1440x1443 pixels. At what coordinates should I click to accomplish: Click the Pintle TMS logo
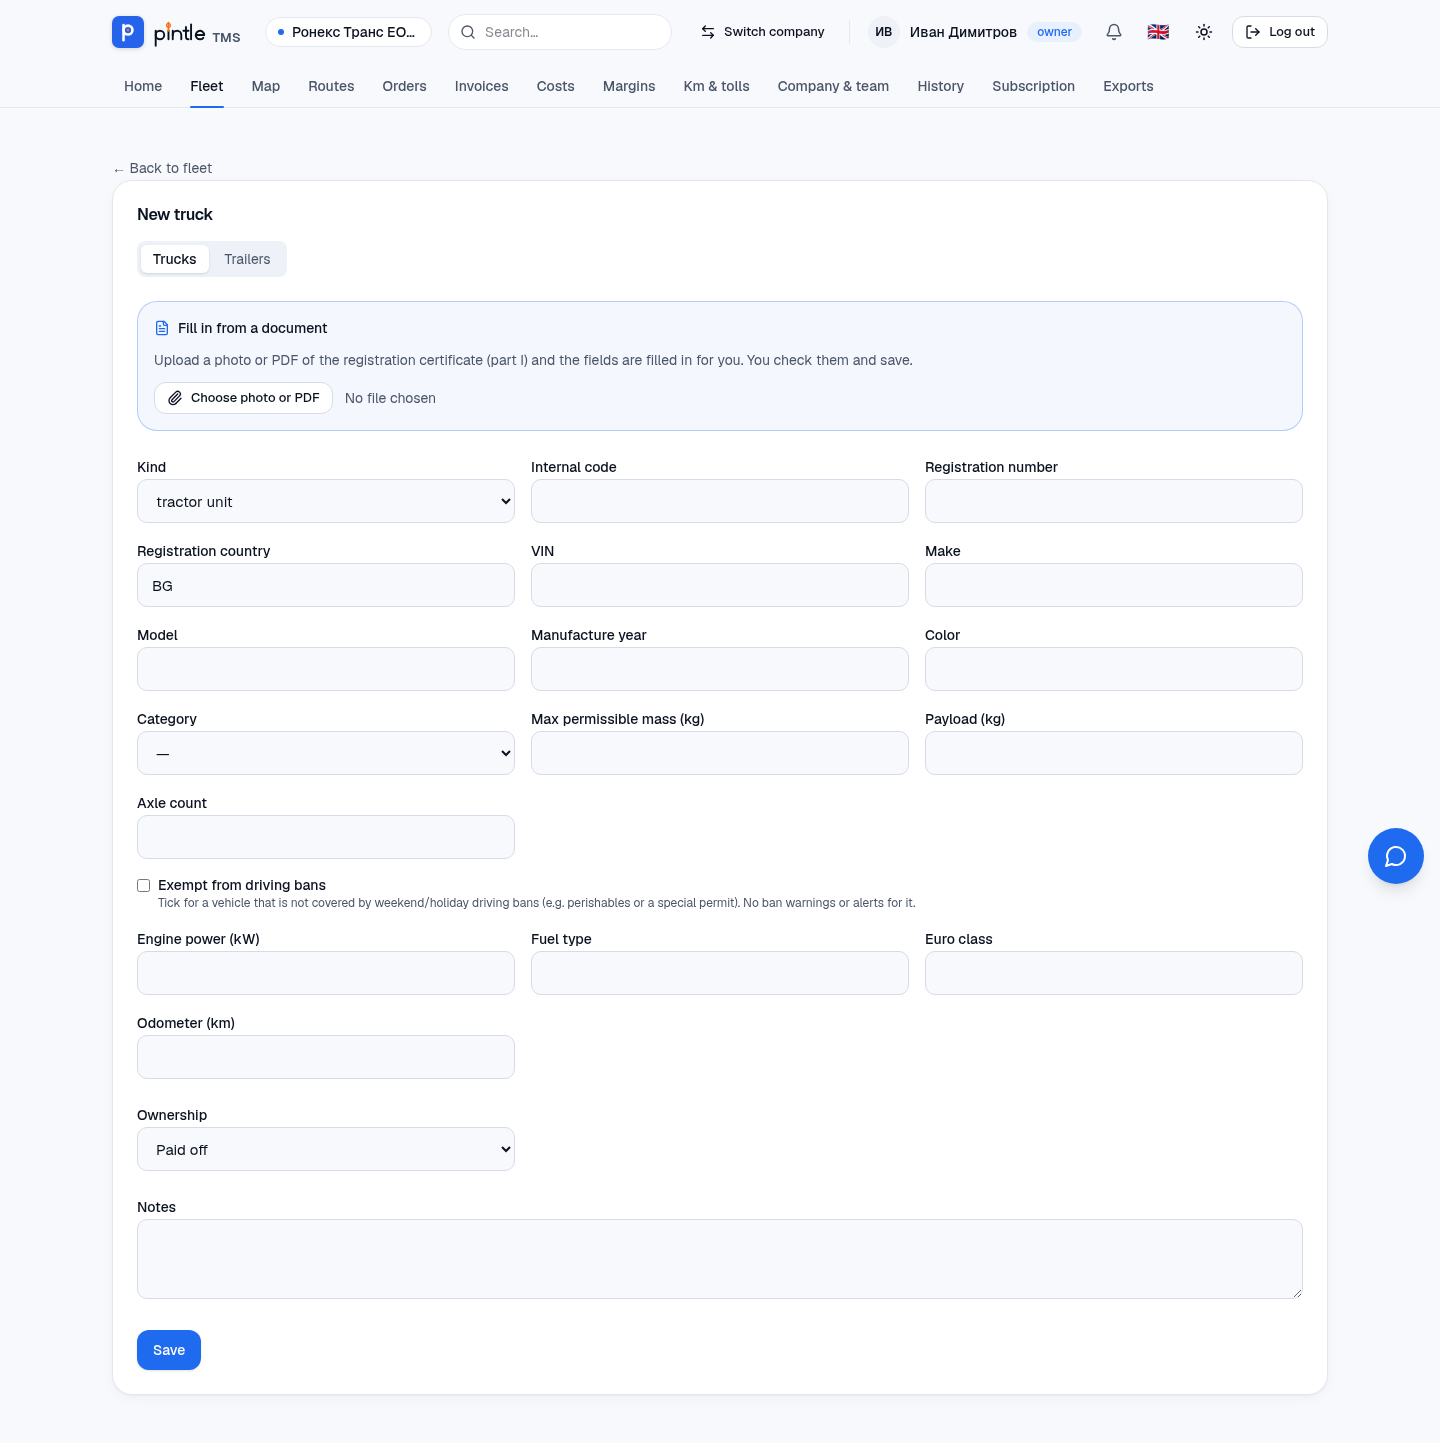tap(176, 32)
